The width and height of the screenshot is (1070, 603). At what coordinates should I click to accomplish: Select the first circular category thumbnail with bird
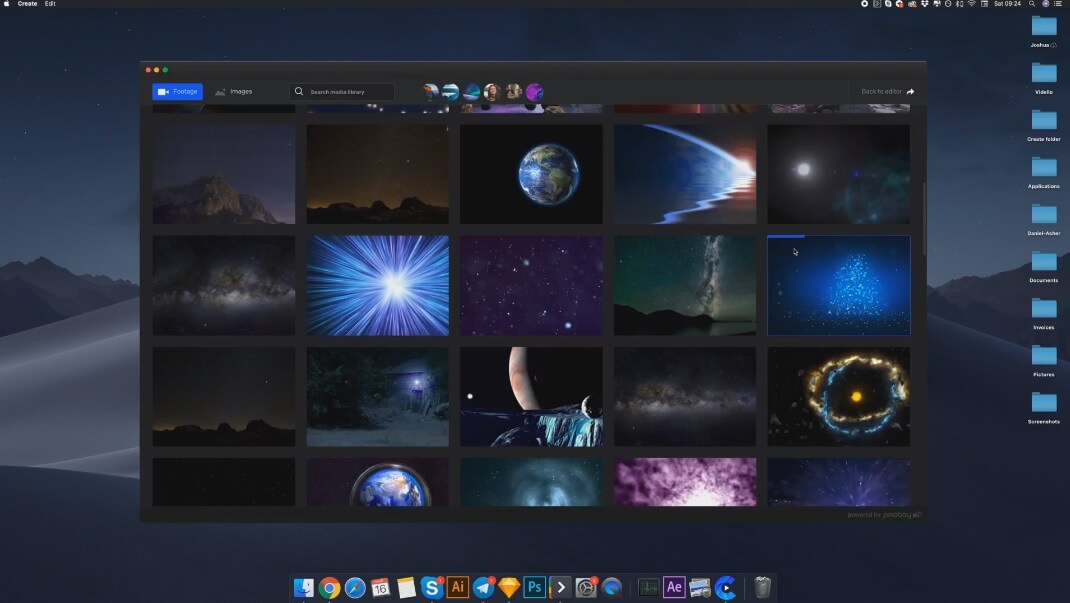coord(431,91)
